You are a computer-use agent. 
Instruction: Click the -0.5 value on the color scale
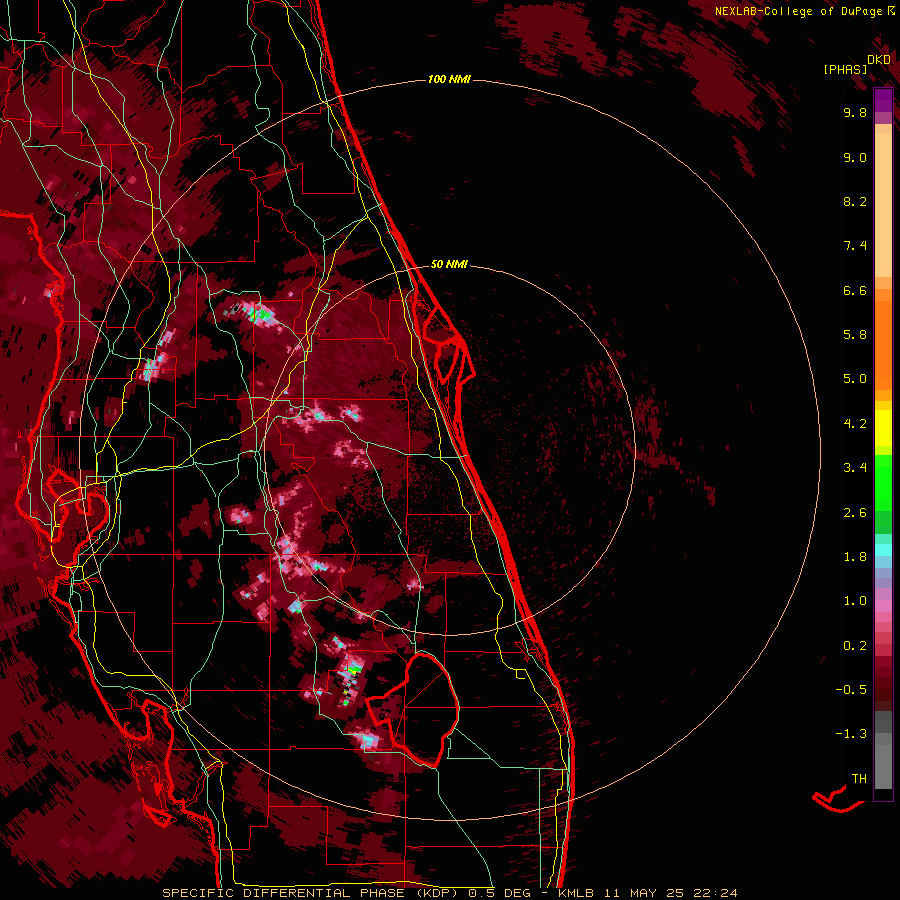pos(851,690)
